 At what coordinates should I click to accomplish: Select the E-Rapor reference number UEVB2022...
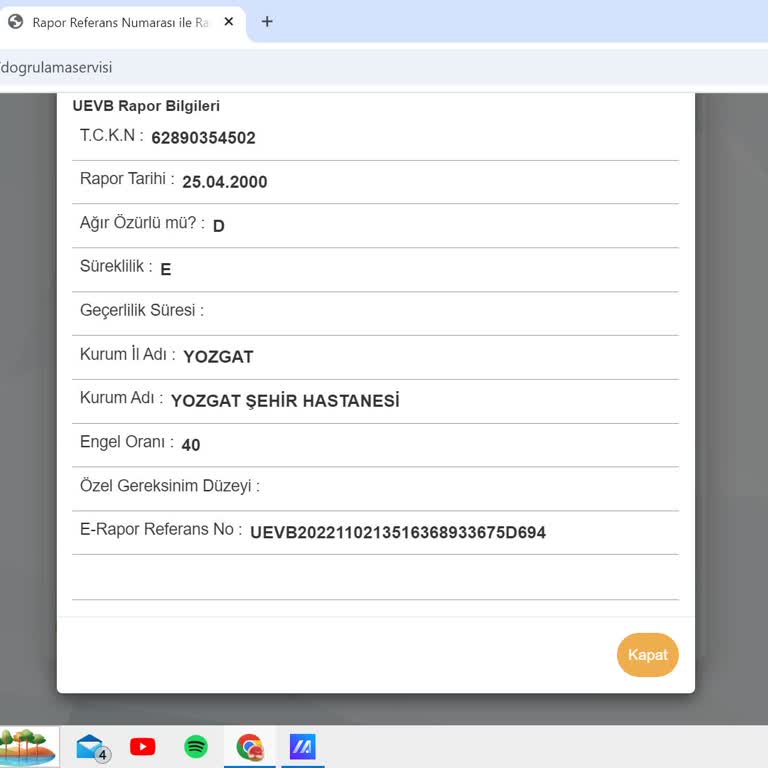click(398, 532)
